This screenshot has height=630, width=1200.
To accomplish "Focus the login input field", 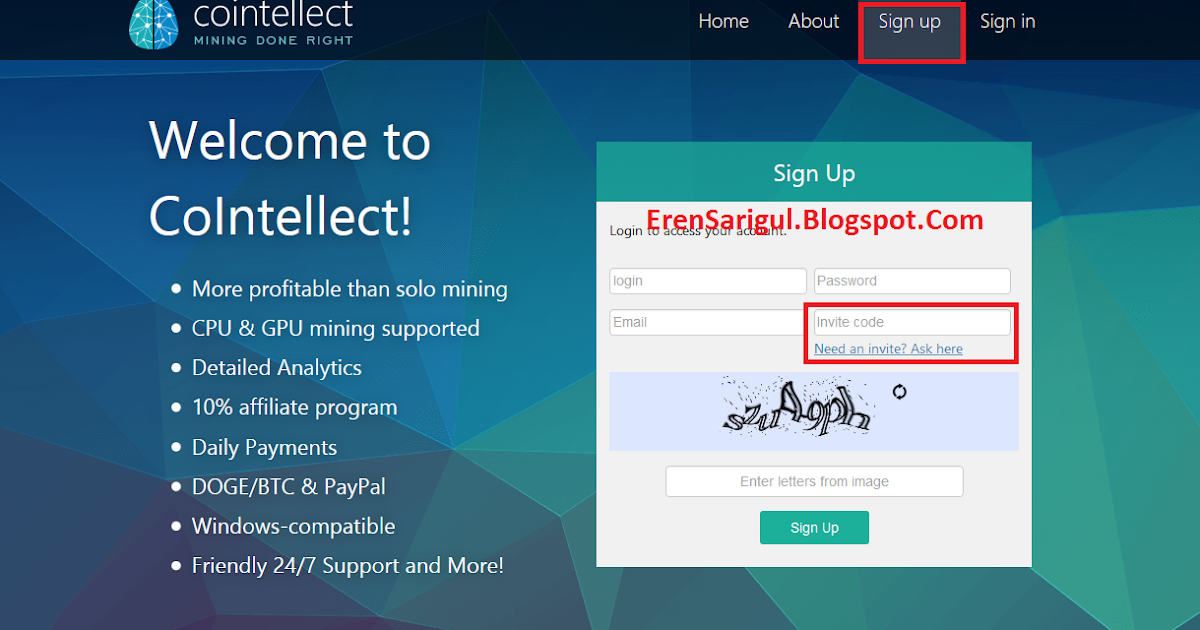I will point(708,281).
